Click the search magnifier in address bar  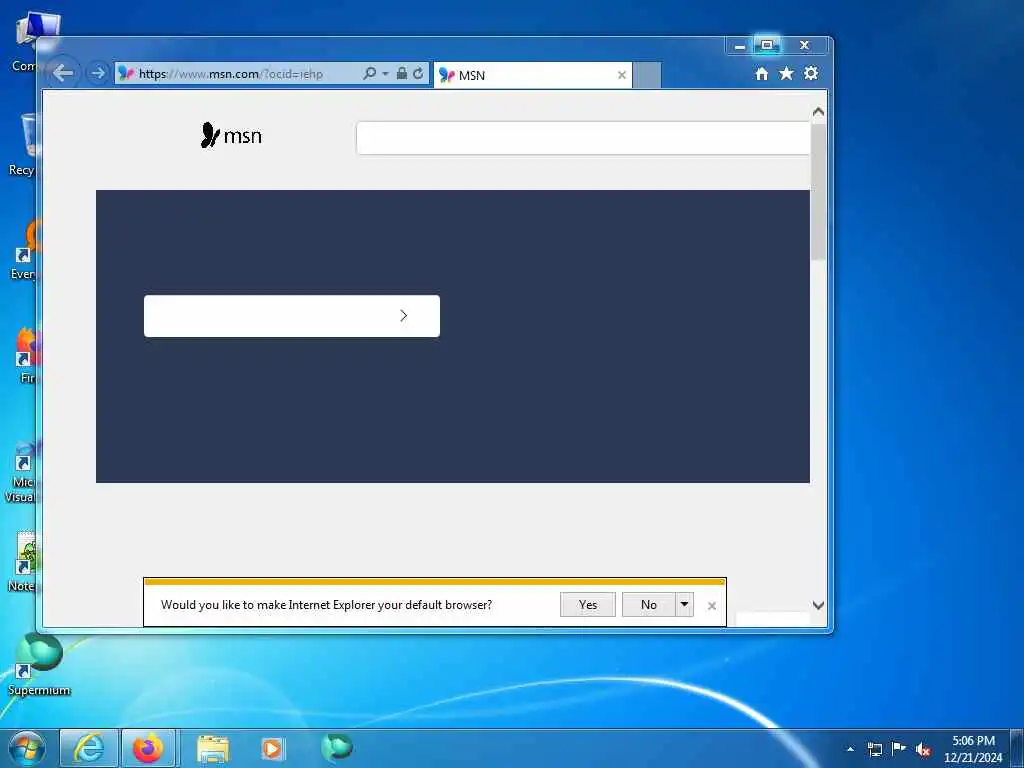tap(370, 73)
